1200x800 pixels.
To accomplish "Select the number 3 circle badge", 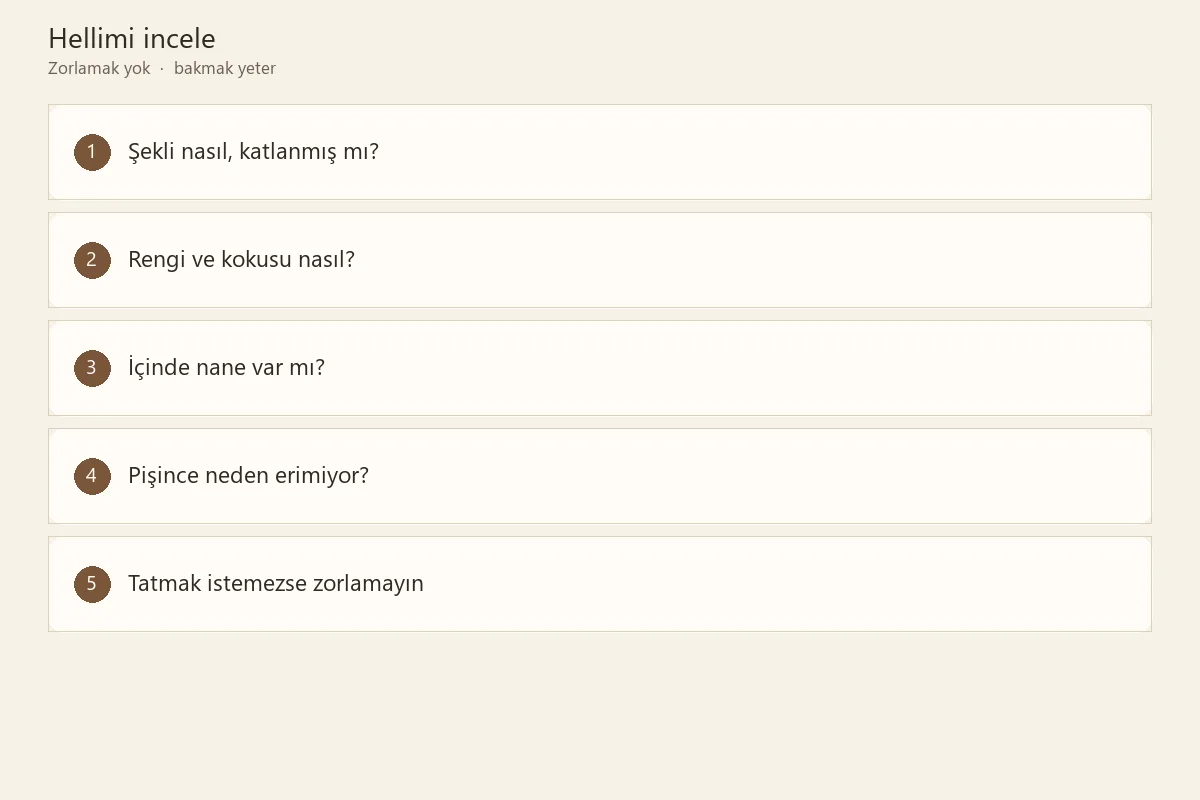I will tap(92, 368).
